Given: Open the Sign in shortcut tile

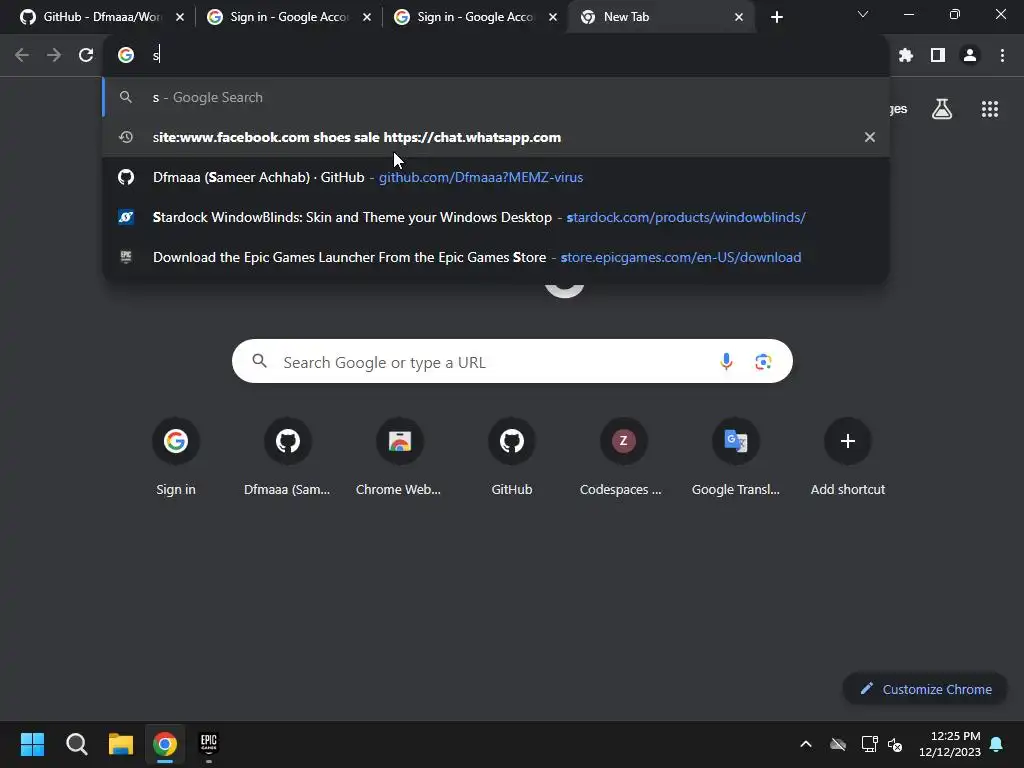Looking at the screenshot, I should tap(176, 457).
